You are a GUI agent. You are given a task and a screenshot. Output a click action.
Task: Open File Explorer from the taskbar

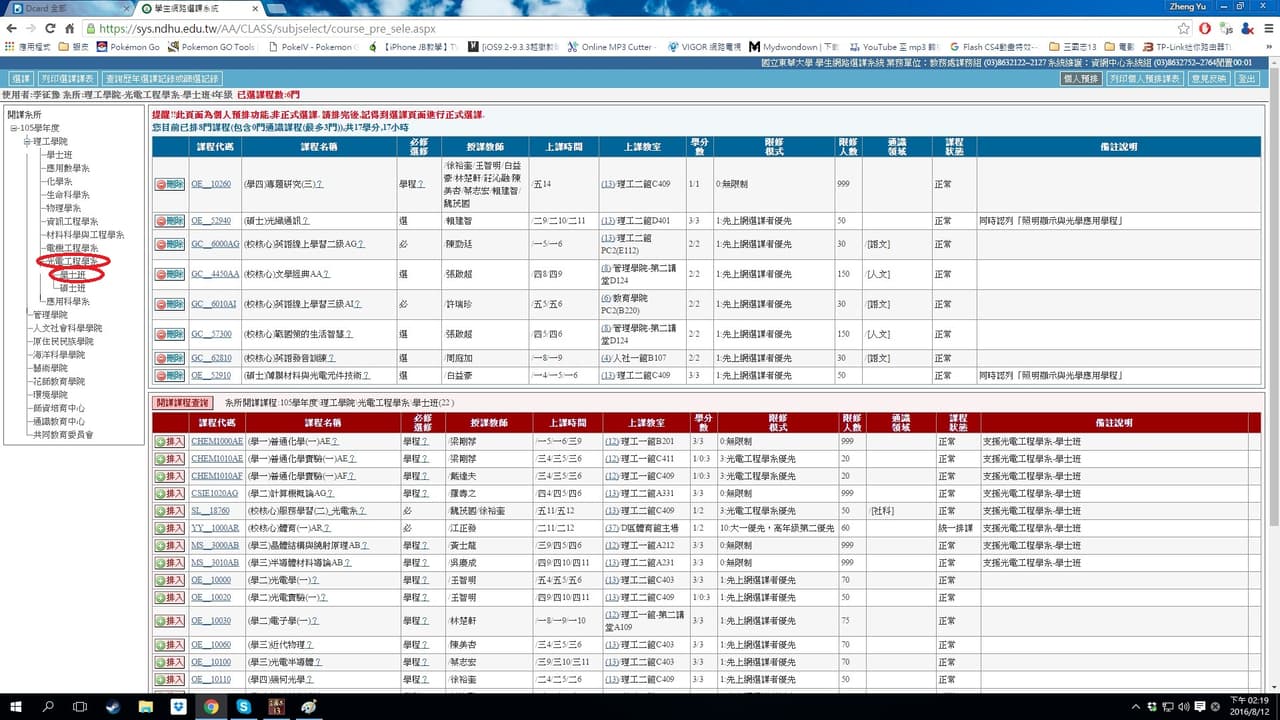coord(146,706)
